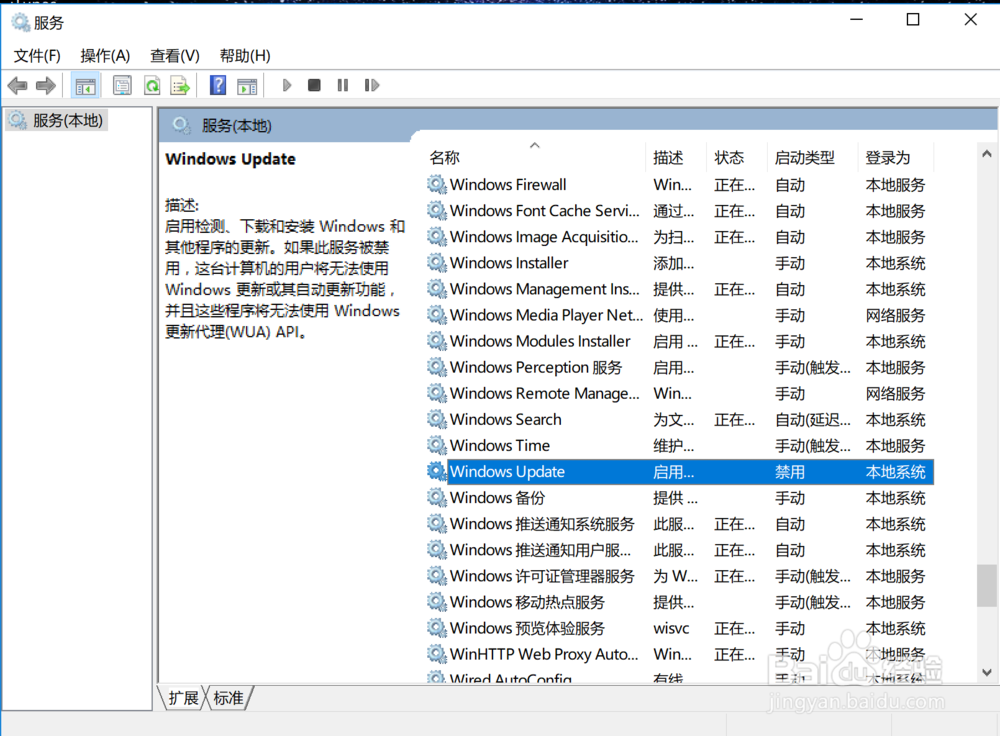Select the Windows Media Player Net... row
This screenshot has width=1000, height=736.
click(x=680, y=315)
